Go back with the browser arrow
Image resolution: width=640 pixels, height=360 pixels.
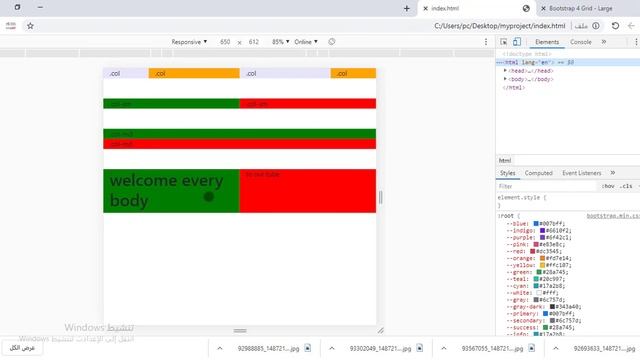pos(631,26)
